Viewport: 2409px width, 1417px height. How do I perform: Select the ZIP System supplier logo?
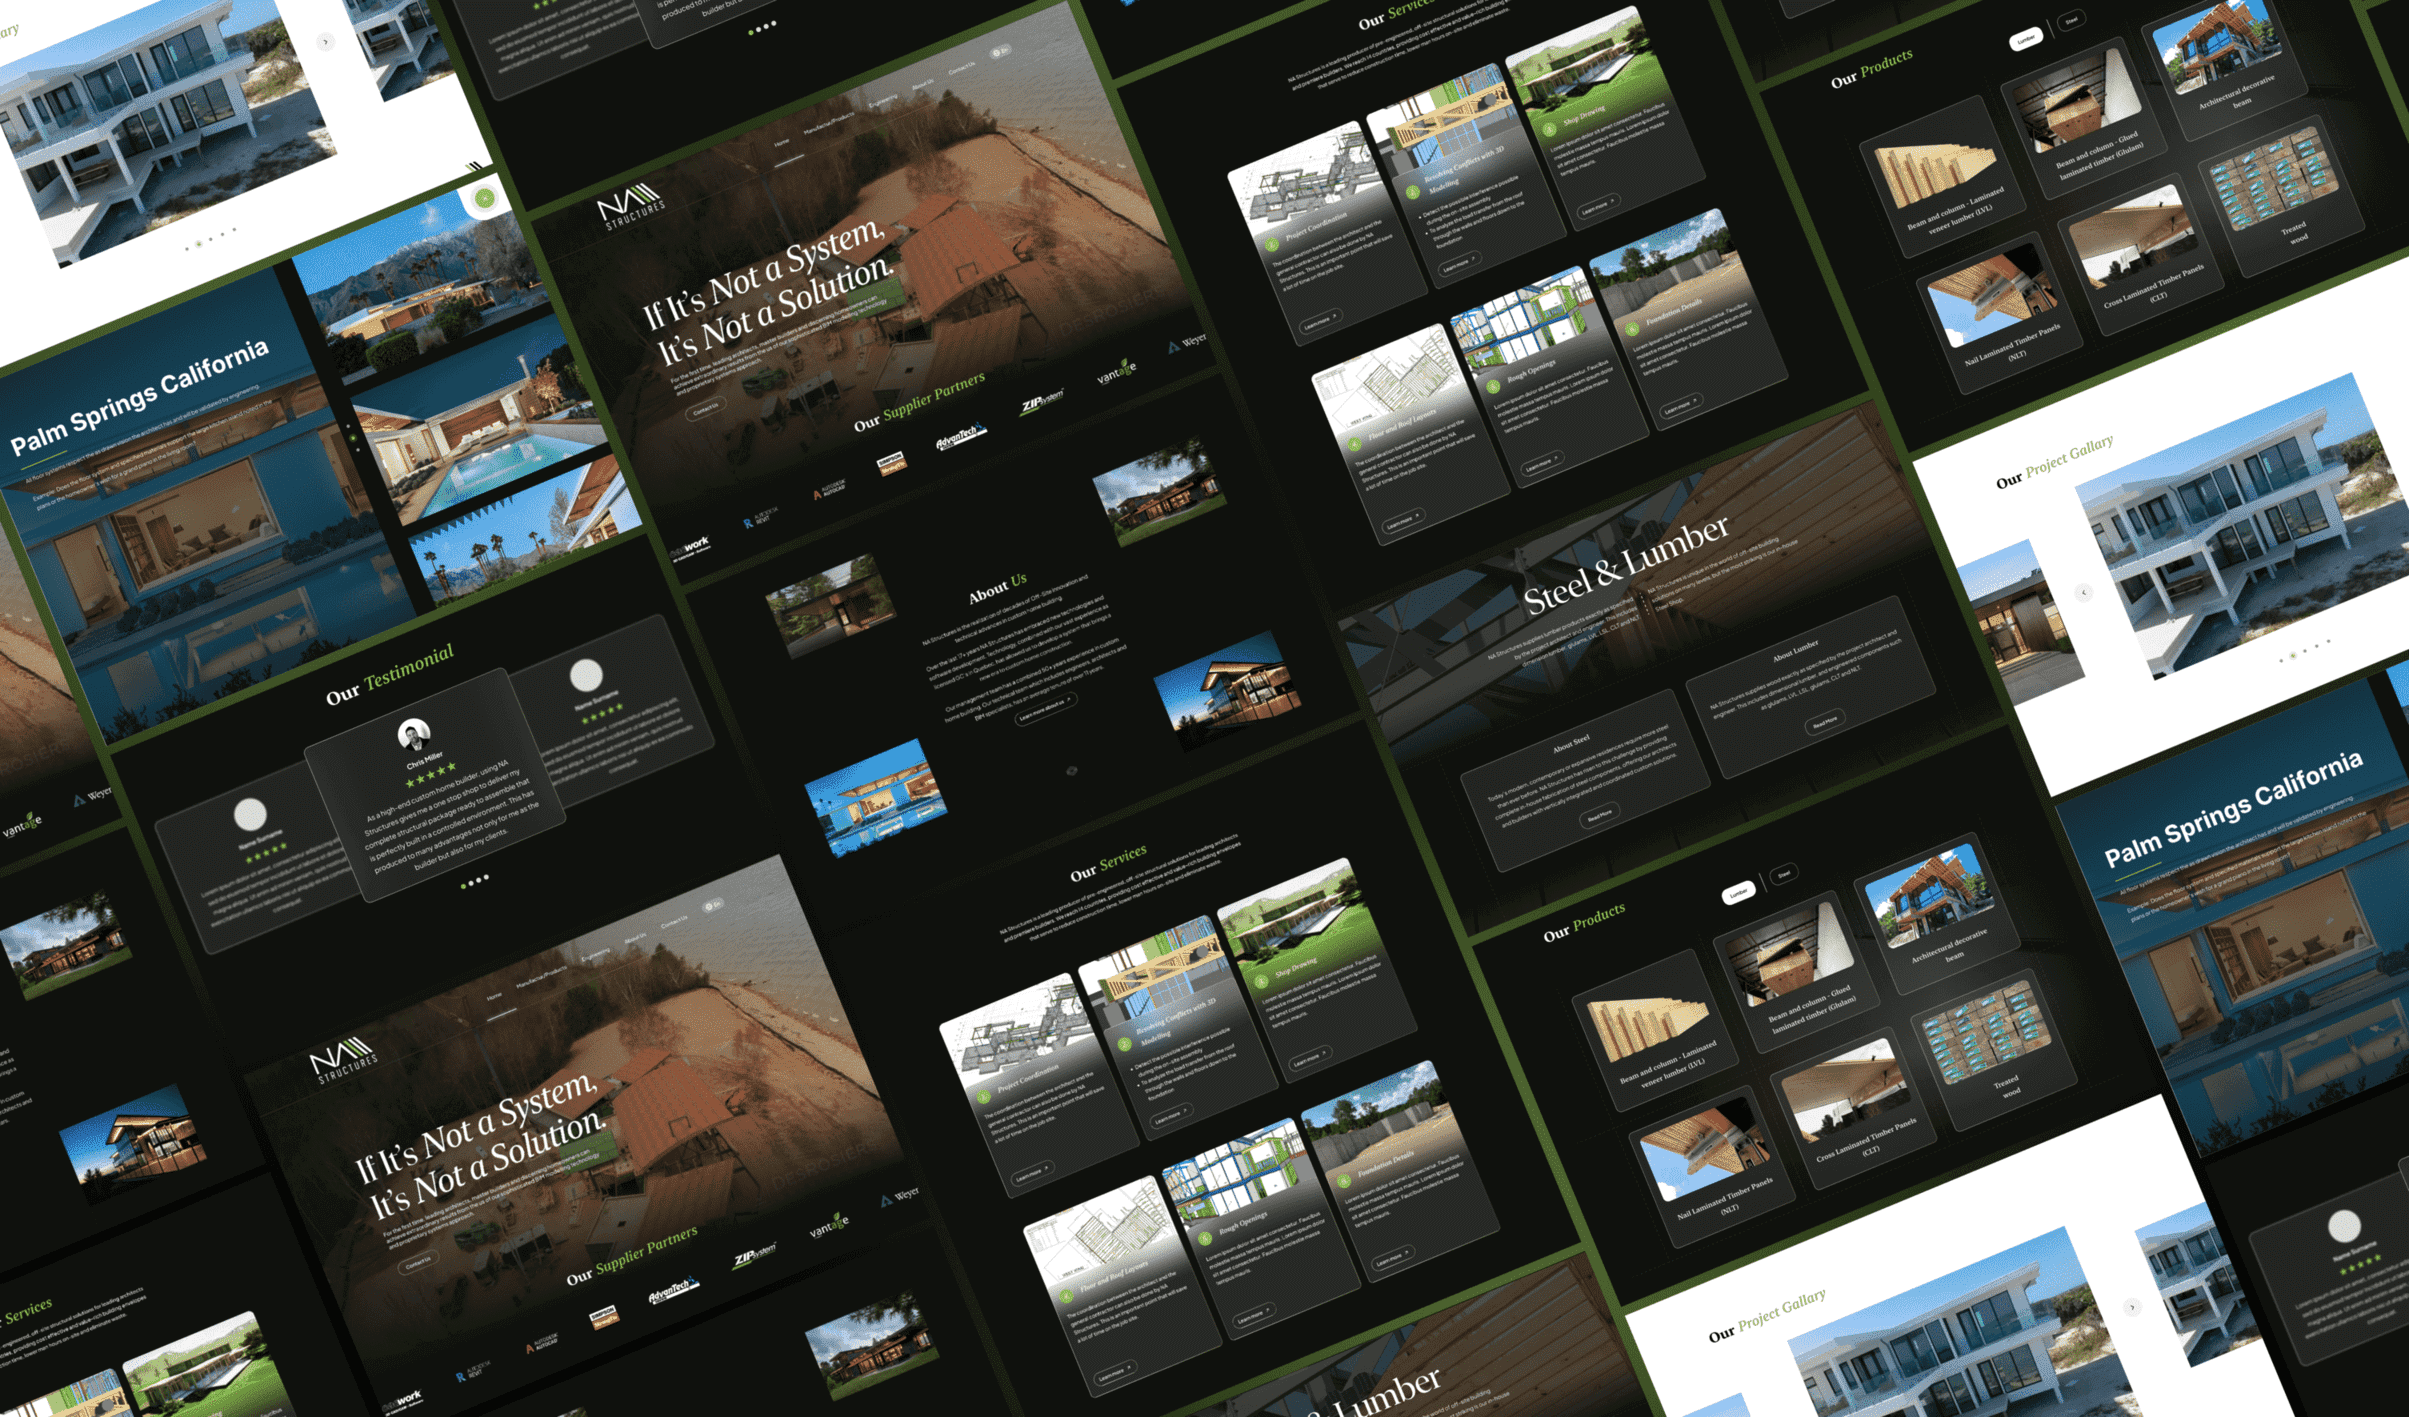coord(1041,399)
